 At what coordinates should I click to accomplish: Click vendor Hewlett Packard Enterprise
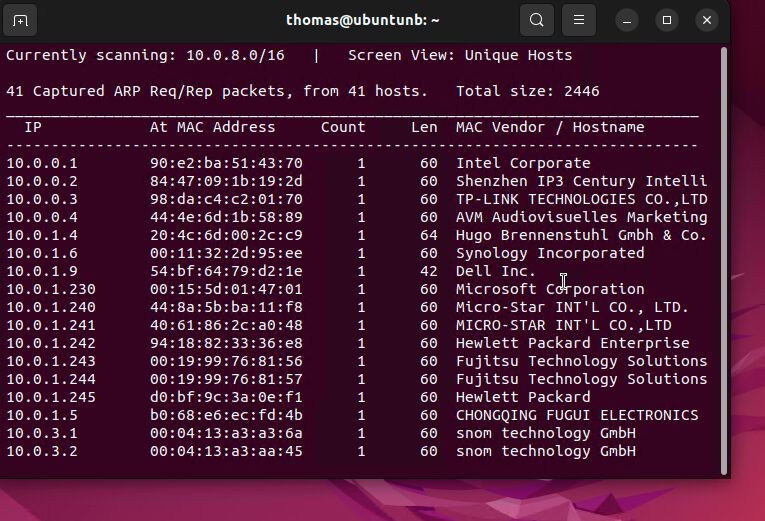click(x=573, y=343)
